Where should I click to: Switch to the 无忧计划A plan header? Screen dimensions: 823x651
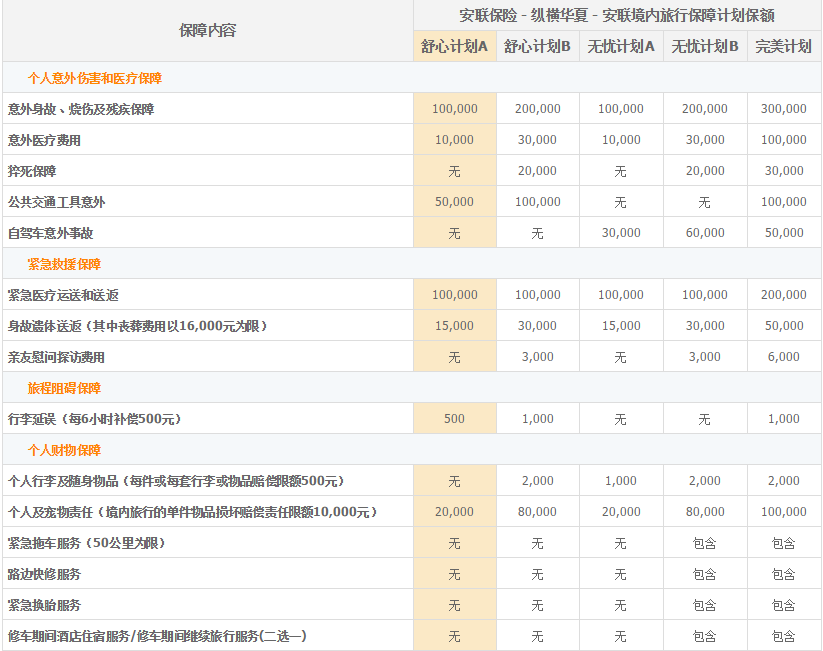pos(621,46)
